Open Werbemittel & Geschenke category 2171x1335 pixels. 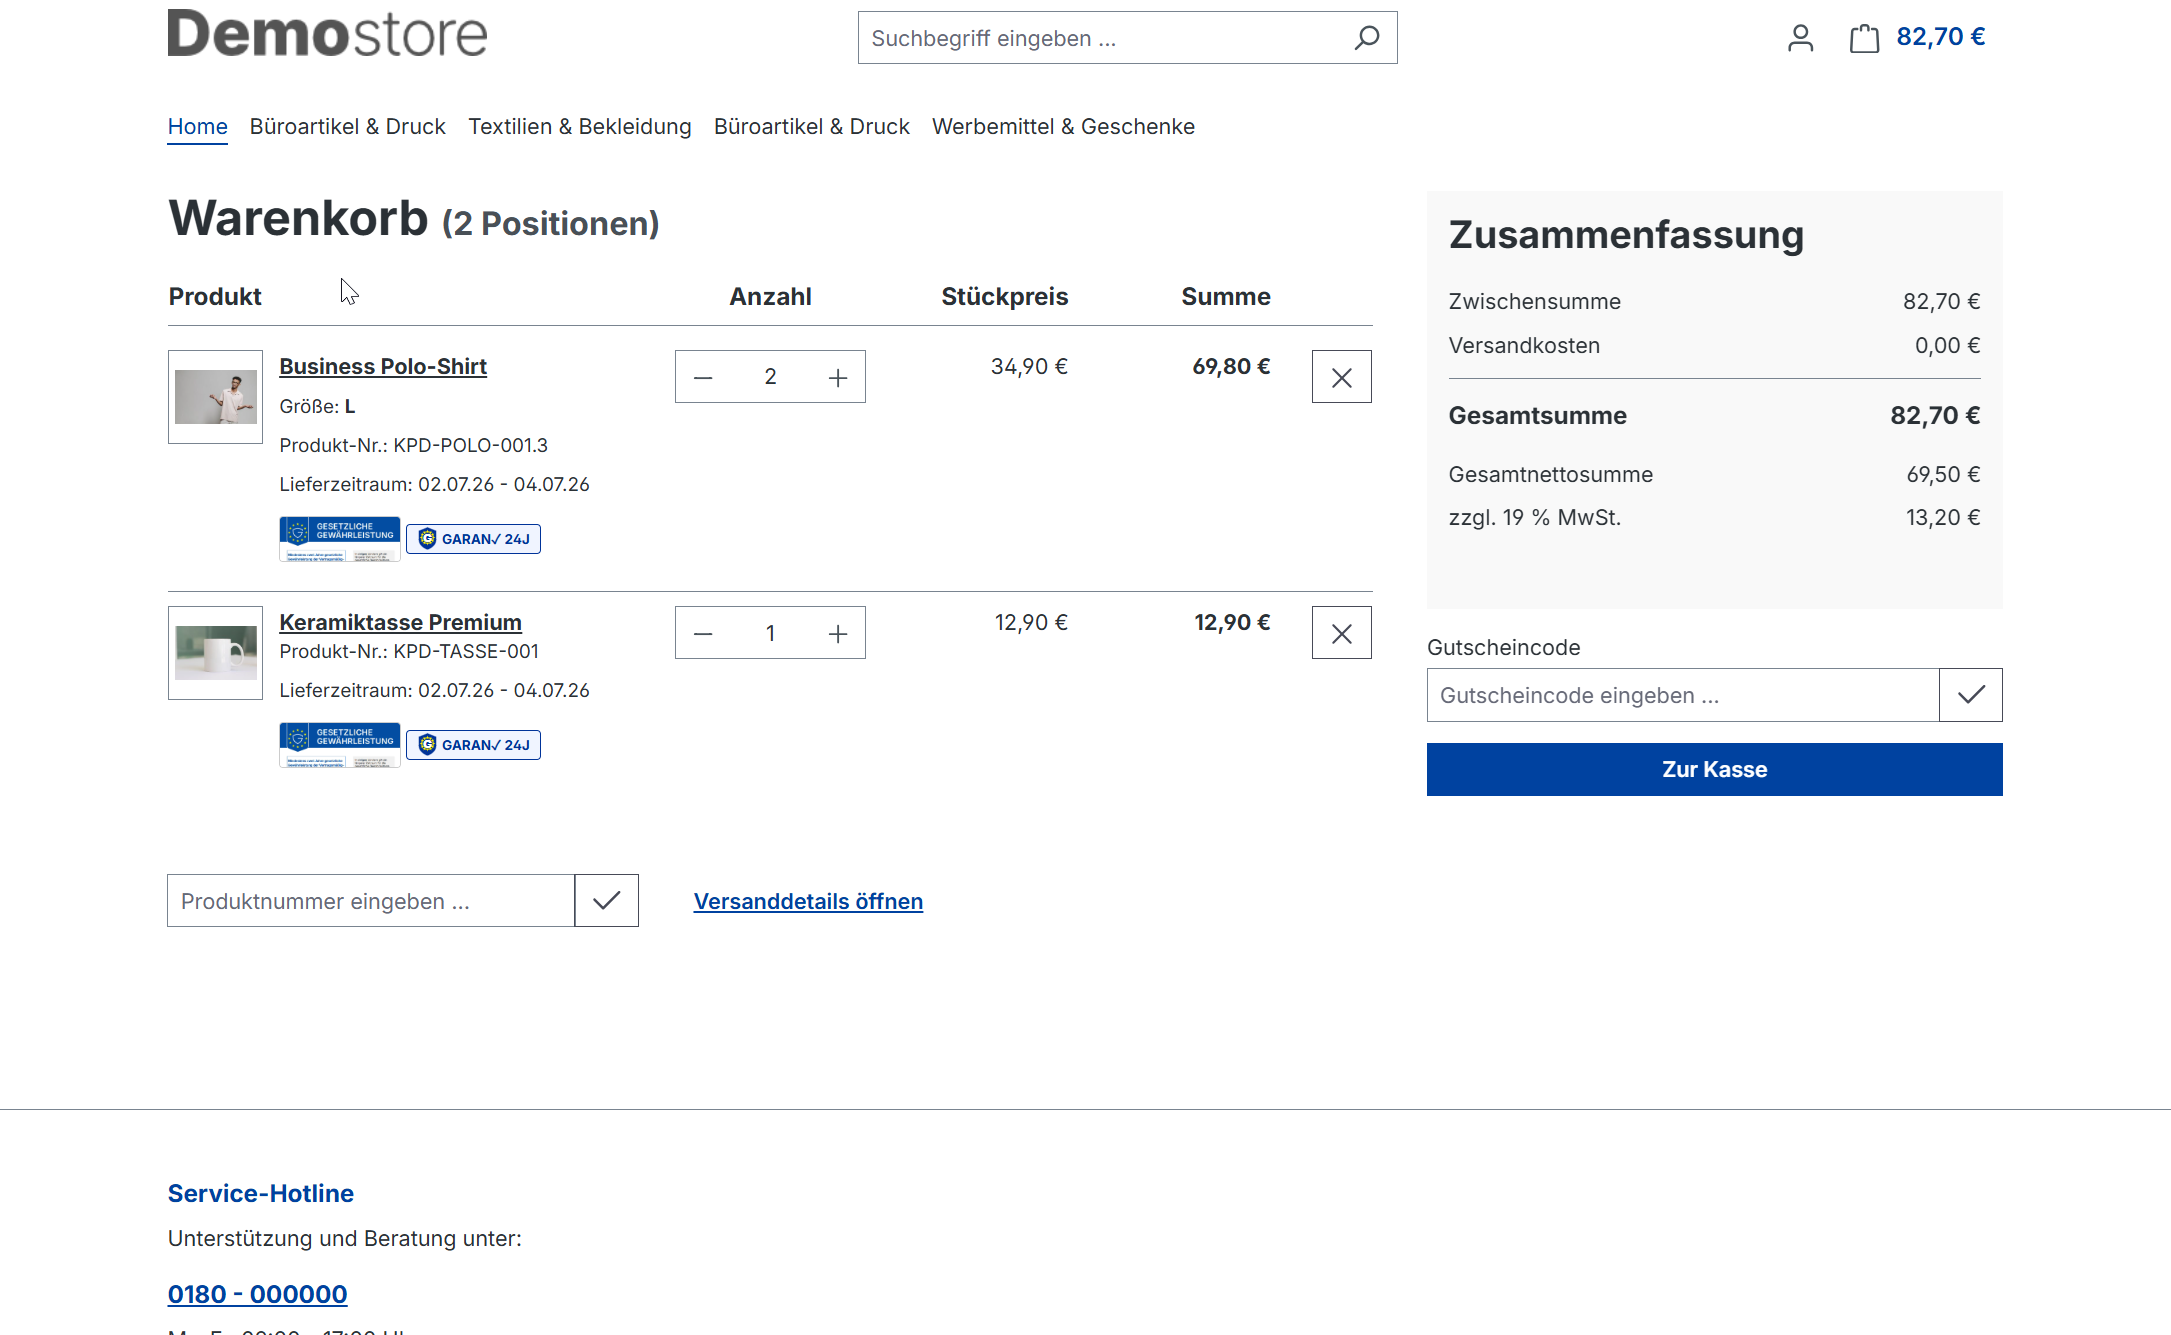coord(1063,127)
